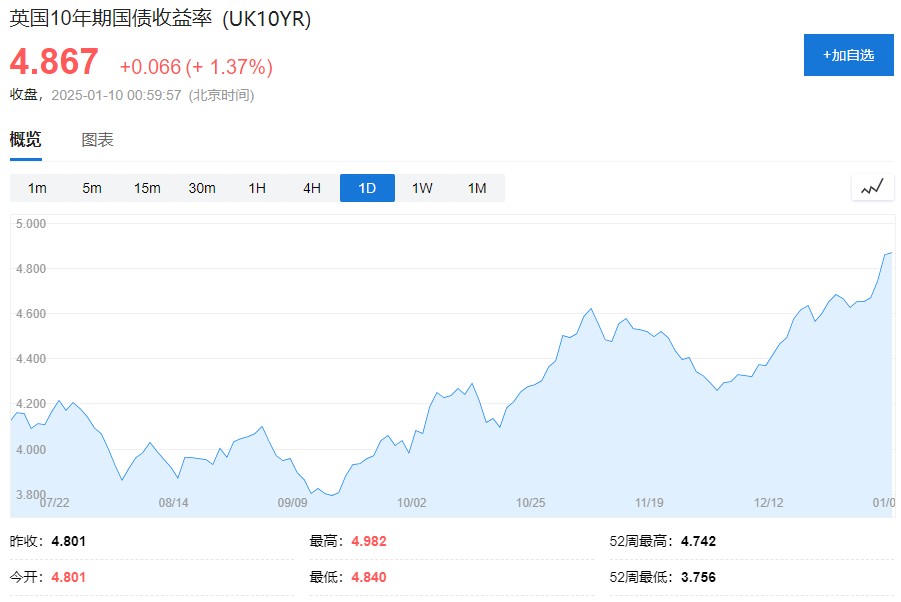Set chart period to 1H
Viewport: 901px width, 602px height.
point(257,188)
